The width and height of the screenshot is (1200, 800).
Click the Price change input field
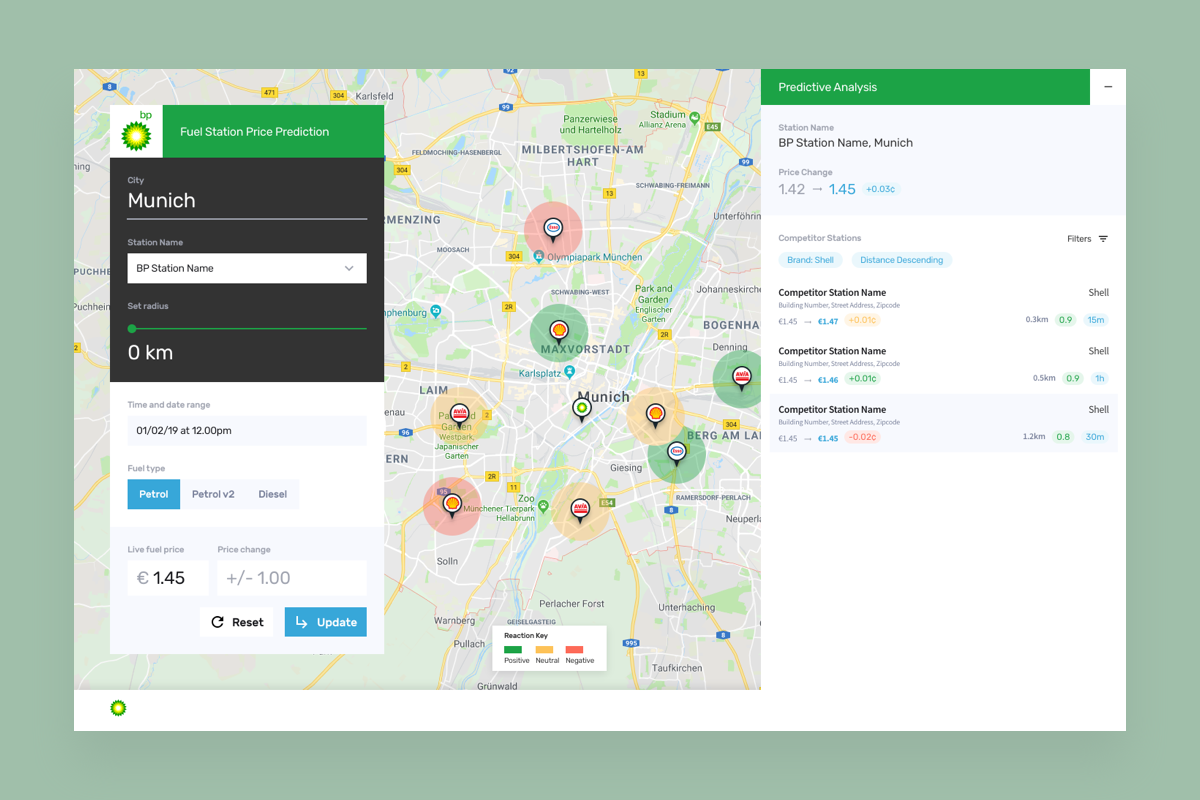(291, 577)
